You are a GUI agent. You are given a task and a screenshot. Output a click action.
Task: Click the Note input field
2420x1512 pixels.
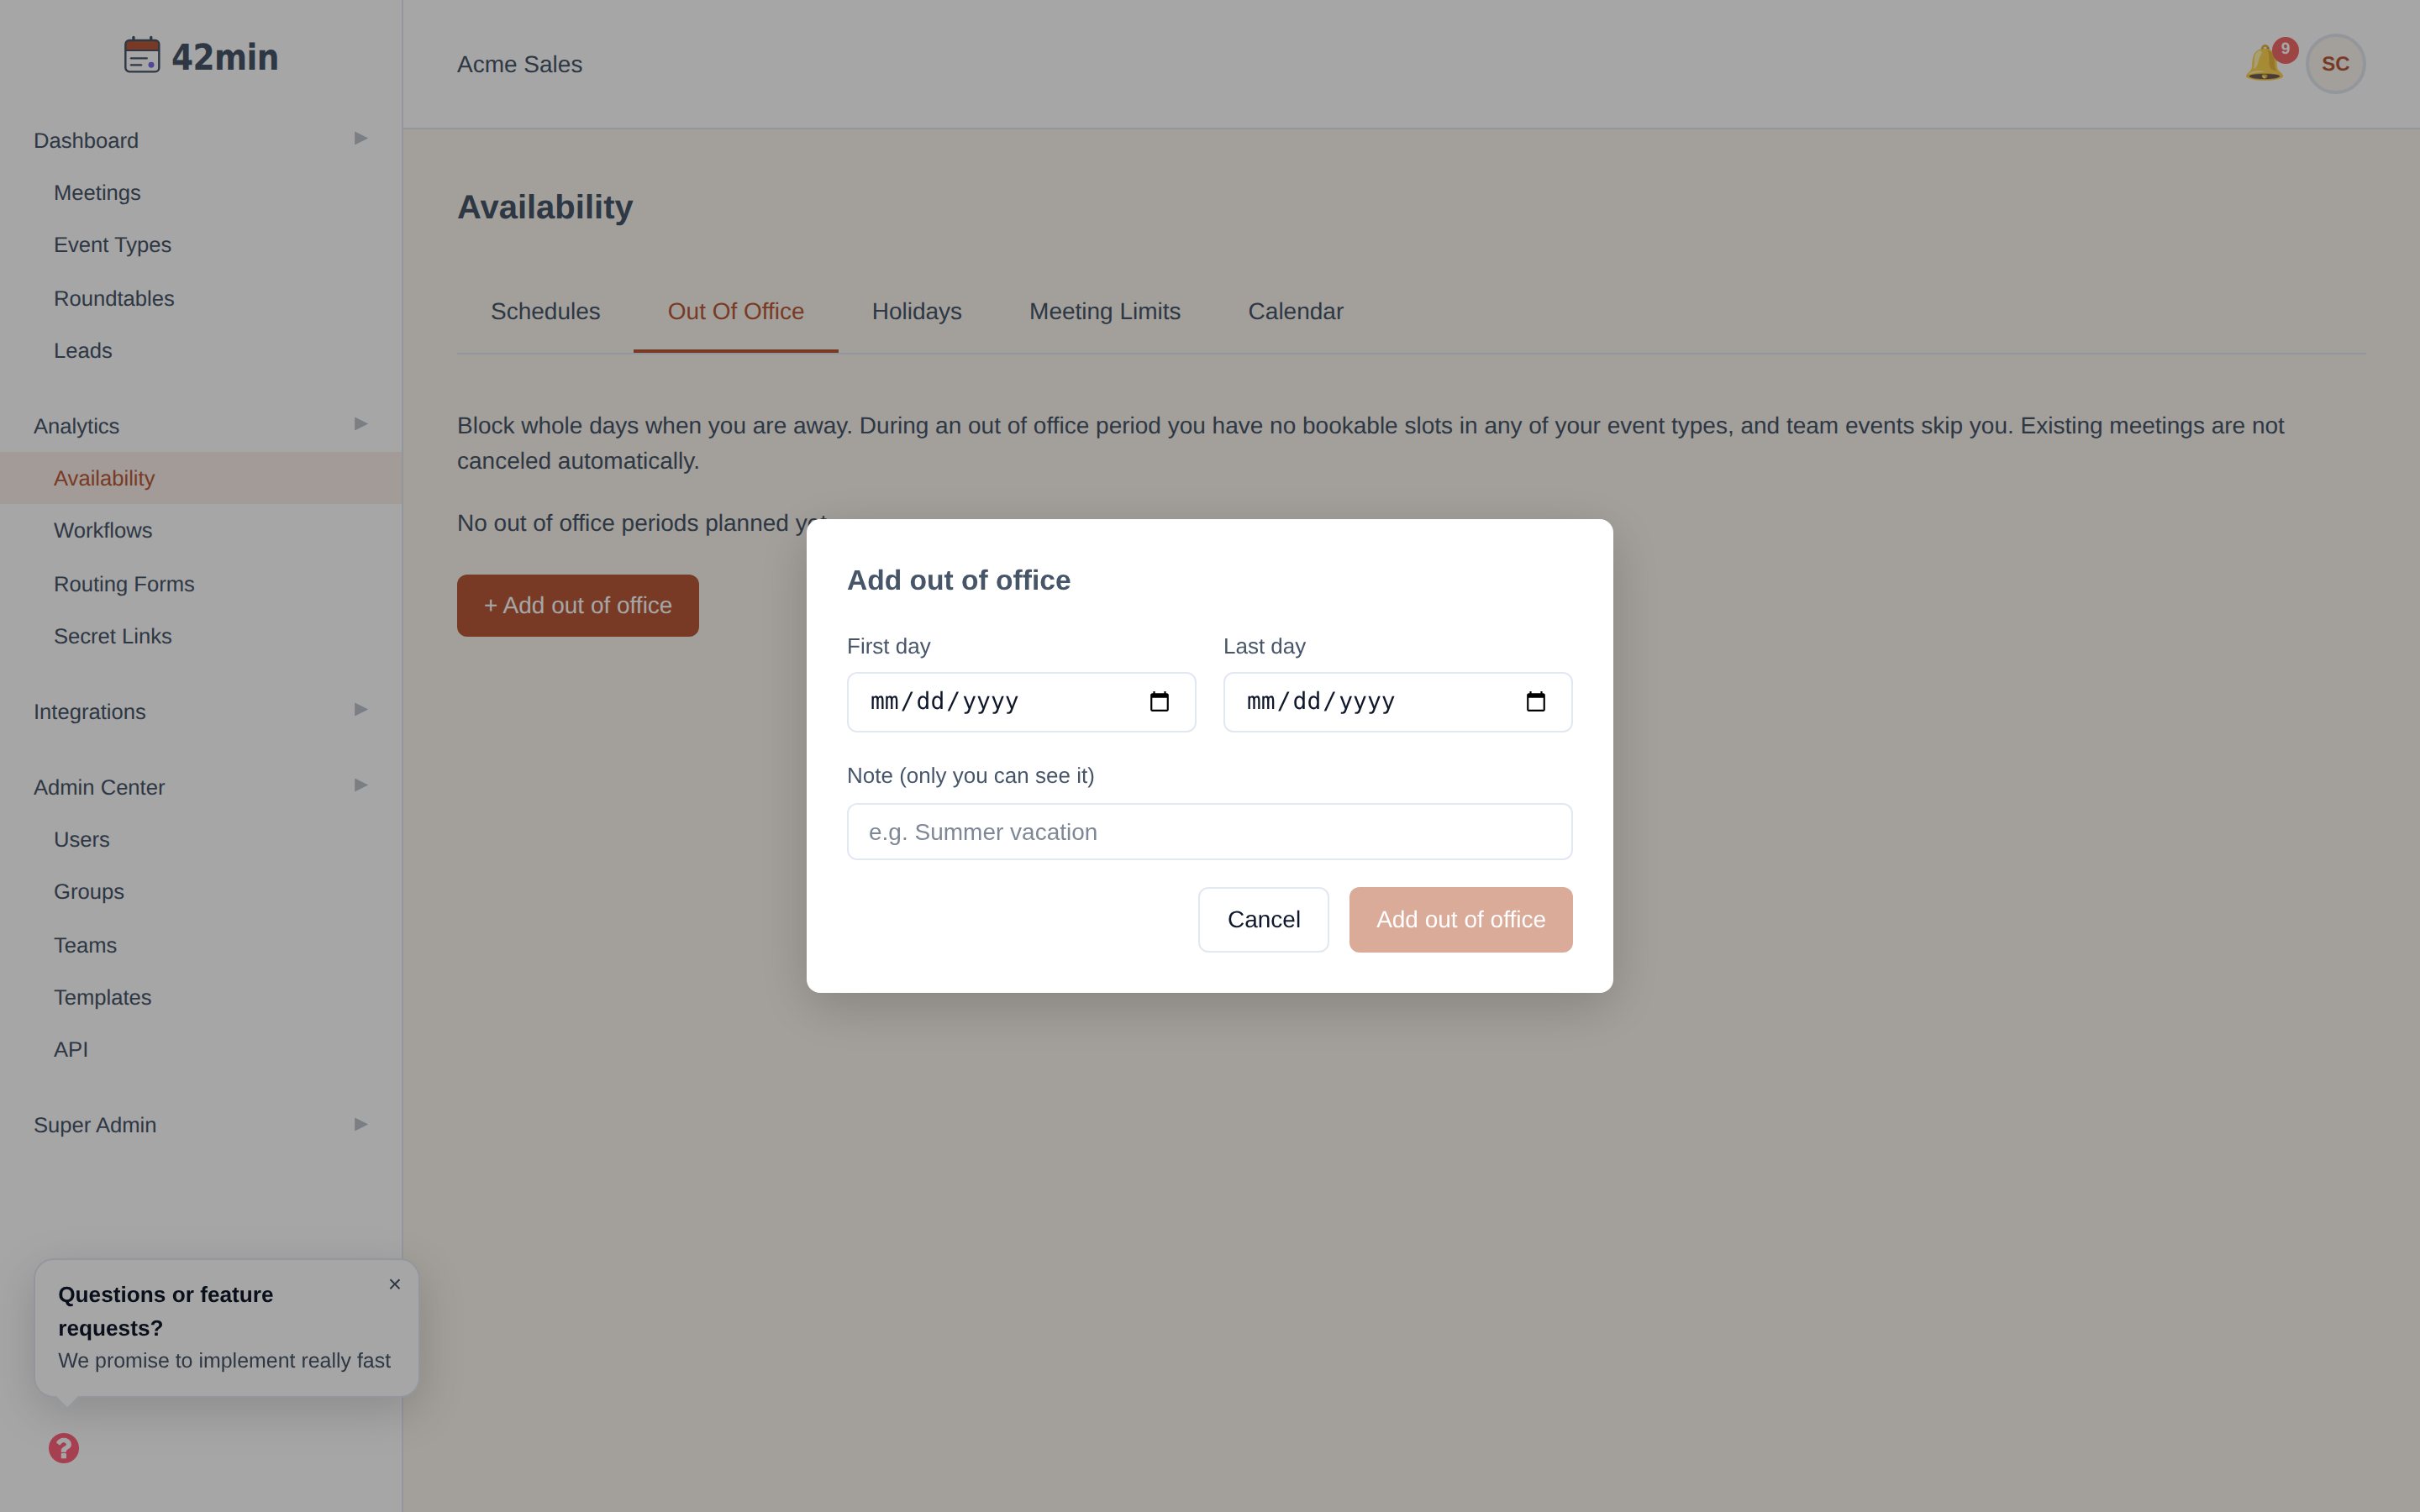(1209, 832)
